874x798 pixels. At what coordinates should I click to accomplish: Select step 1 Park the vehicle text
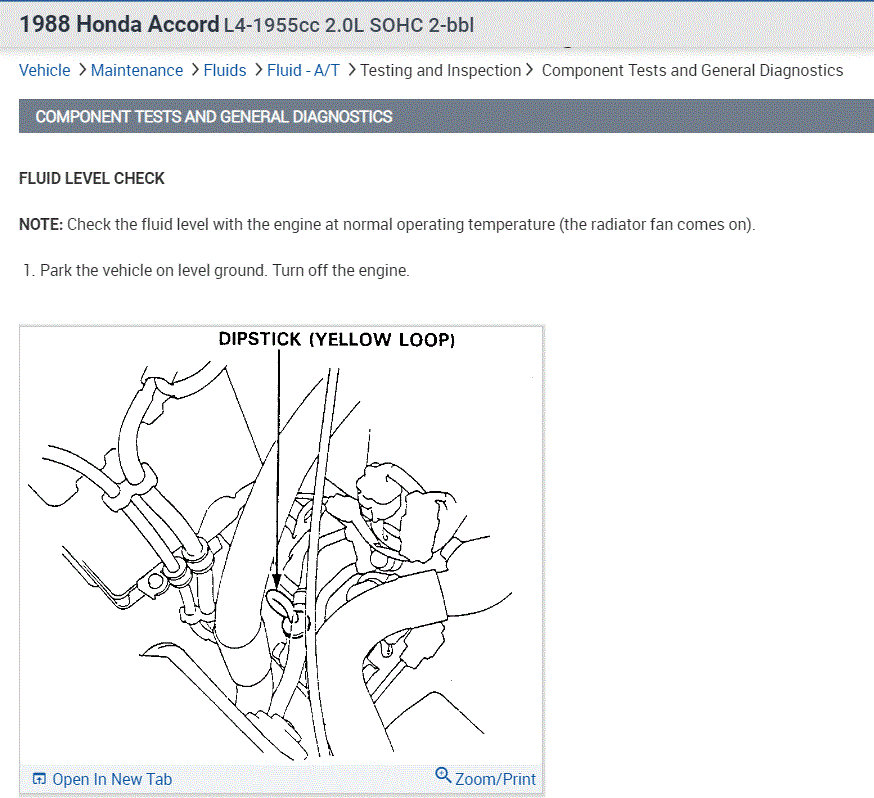(x=216, y=271)
